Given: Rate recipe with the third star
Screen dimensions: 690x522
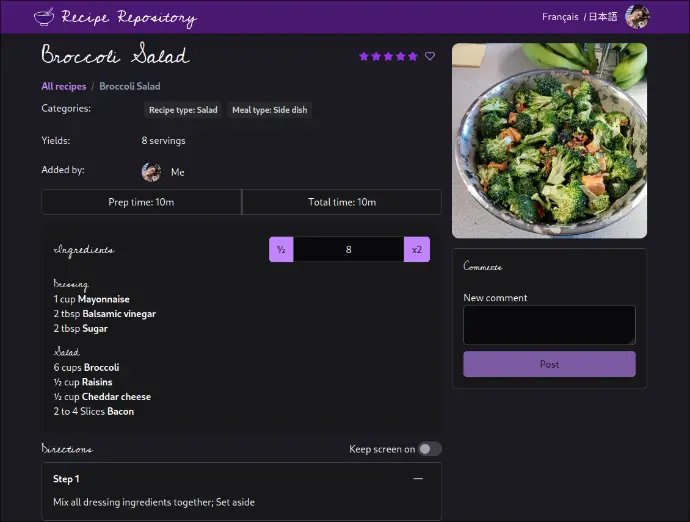Looking at the screenshot, I should (389, 57).
